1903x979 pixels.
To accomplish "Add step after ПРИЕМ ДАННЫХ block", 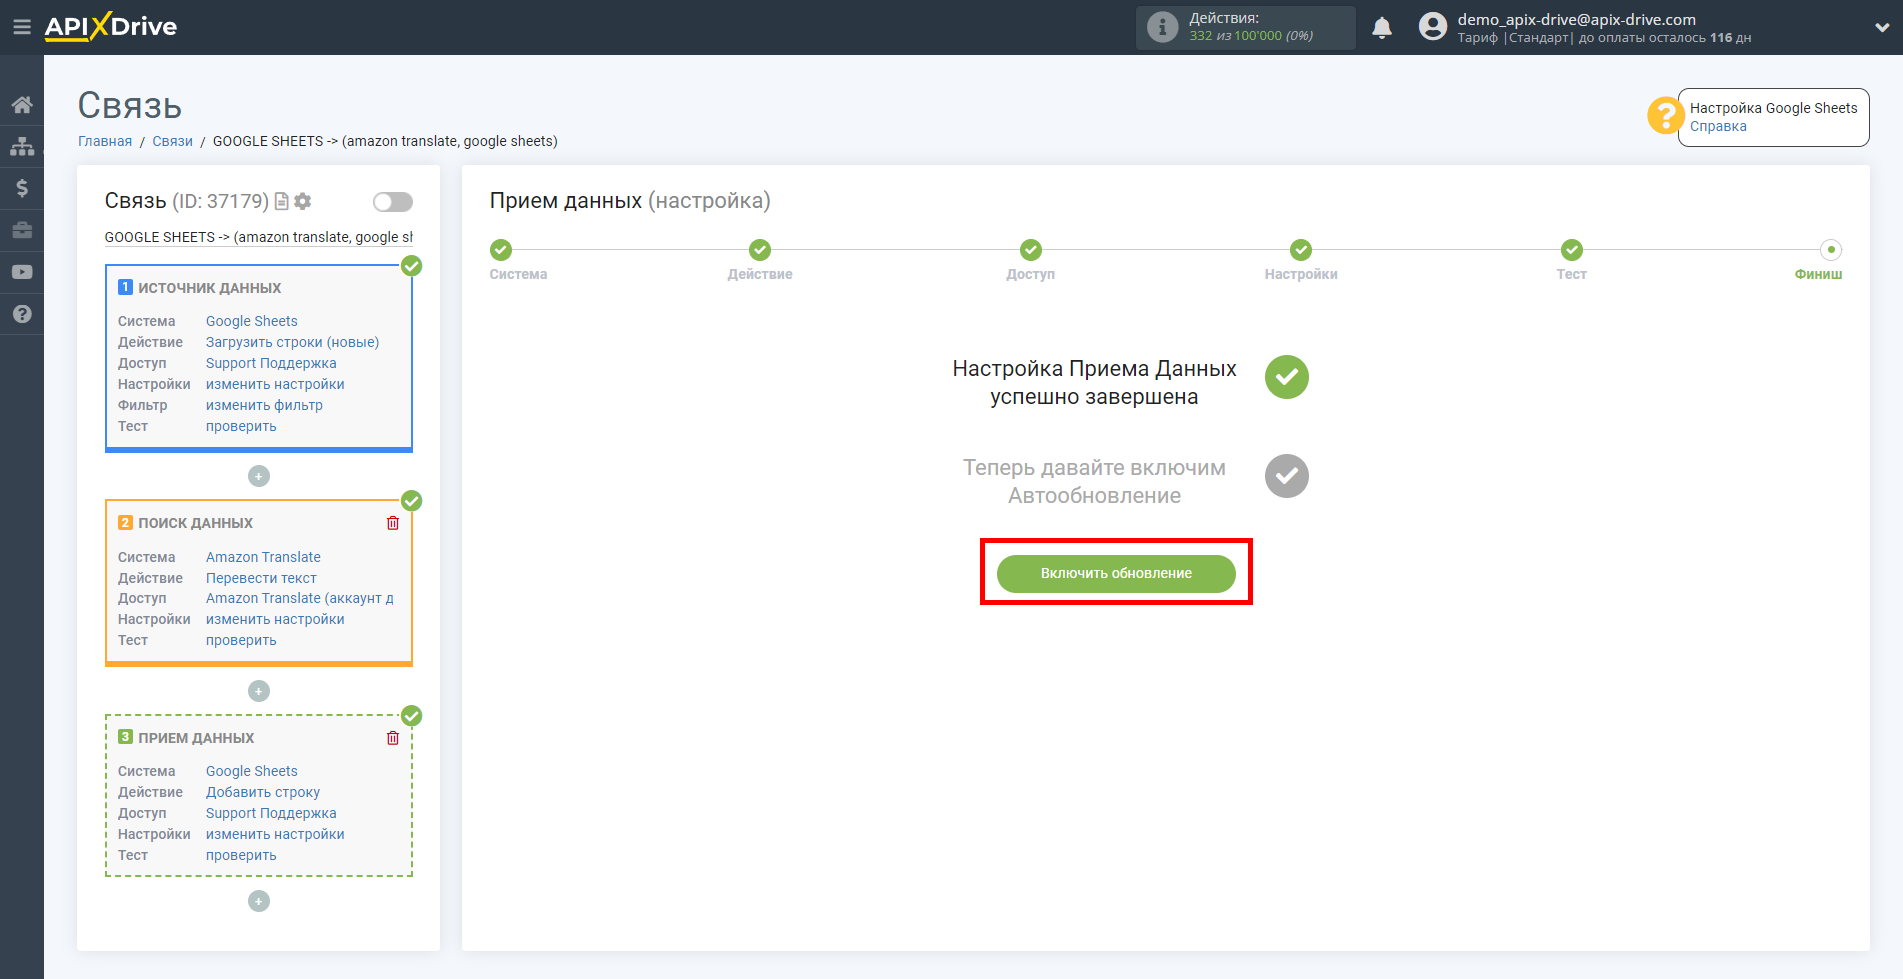I will [259, 901].
